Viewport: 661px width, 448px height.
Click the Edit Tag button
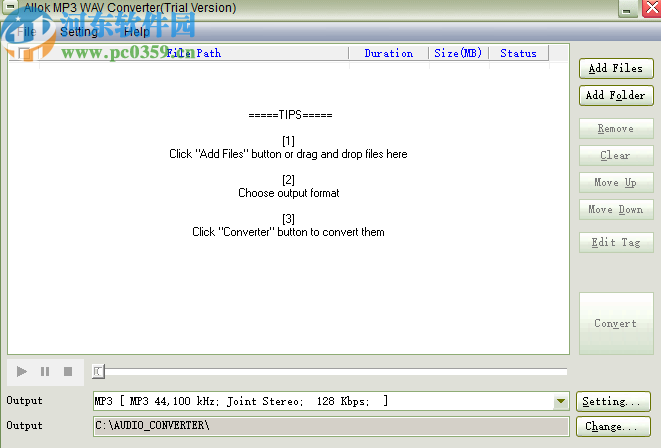(616, 242)
